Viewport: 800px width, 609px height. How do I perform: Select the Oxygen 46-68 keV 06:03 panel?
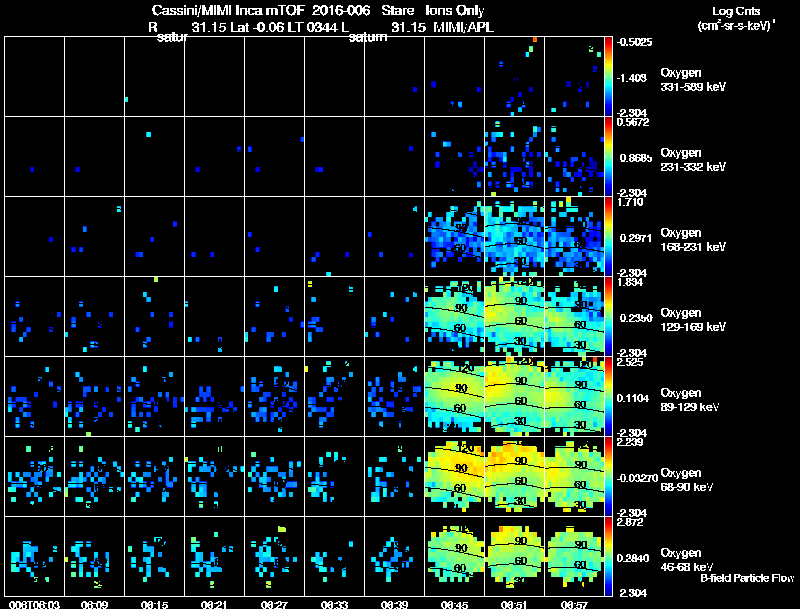point(34,556)
